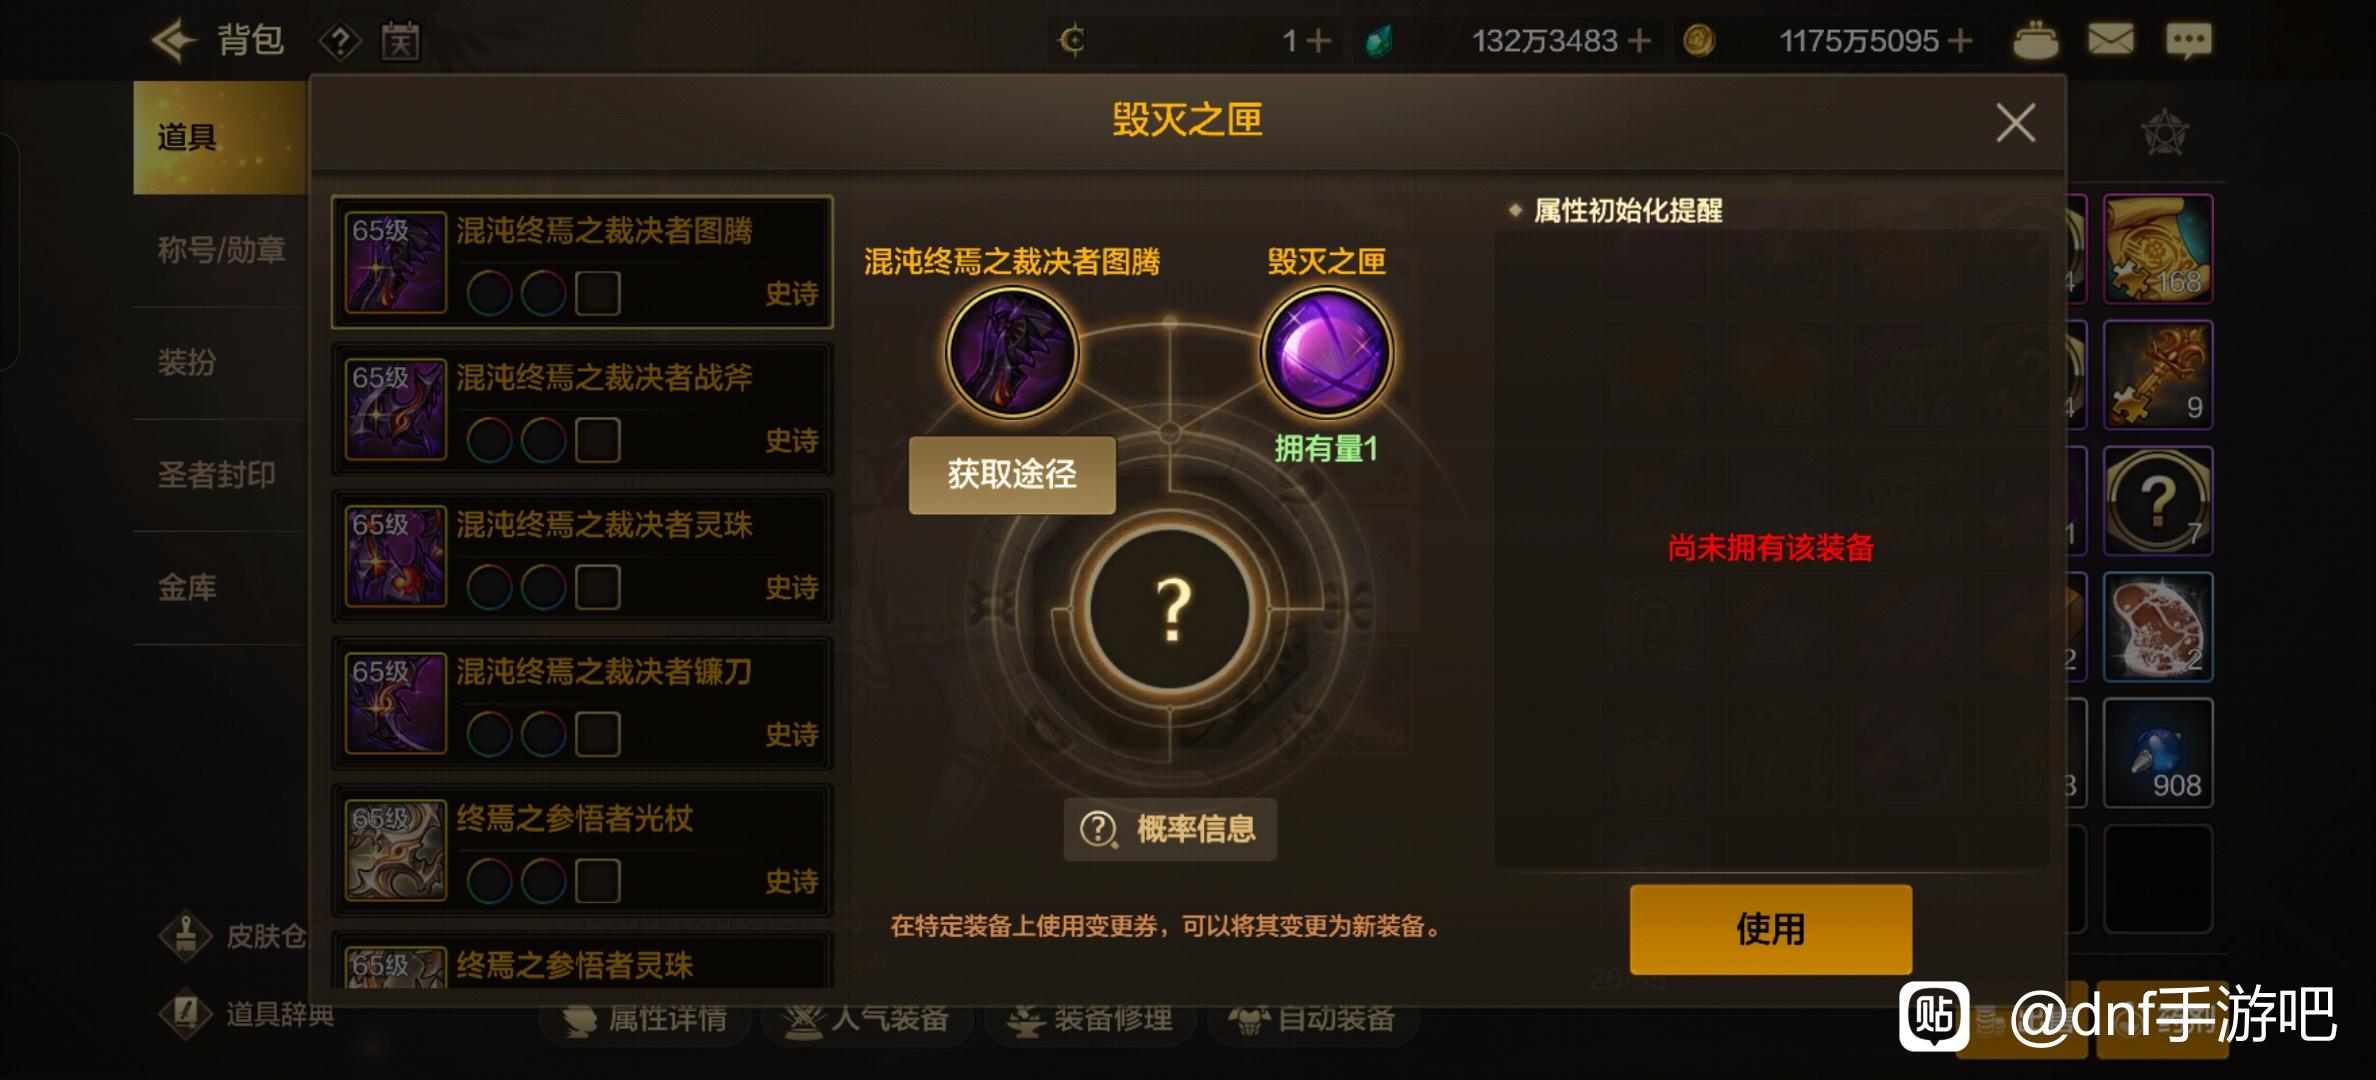Select 终焉之参悟者光杖 from the list
This screenshot has height=1080, width=2376.
pos(582,849)
